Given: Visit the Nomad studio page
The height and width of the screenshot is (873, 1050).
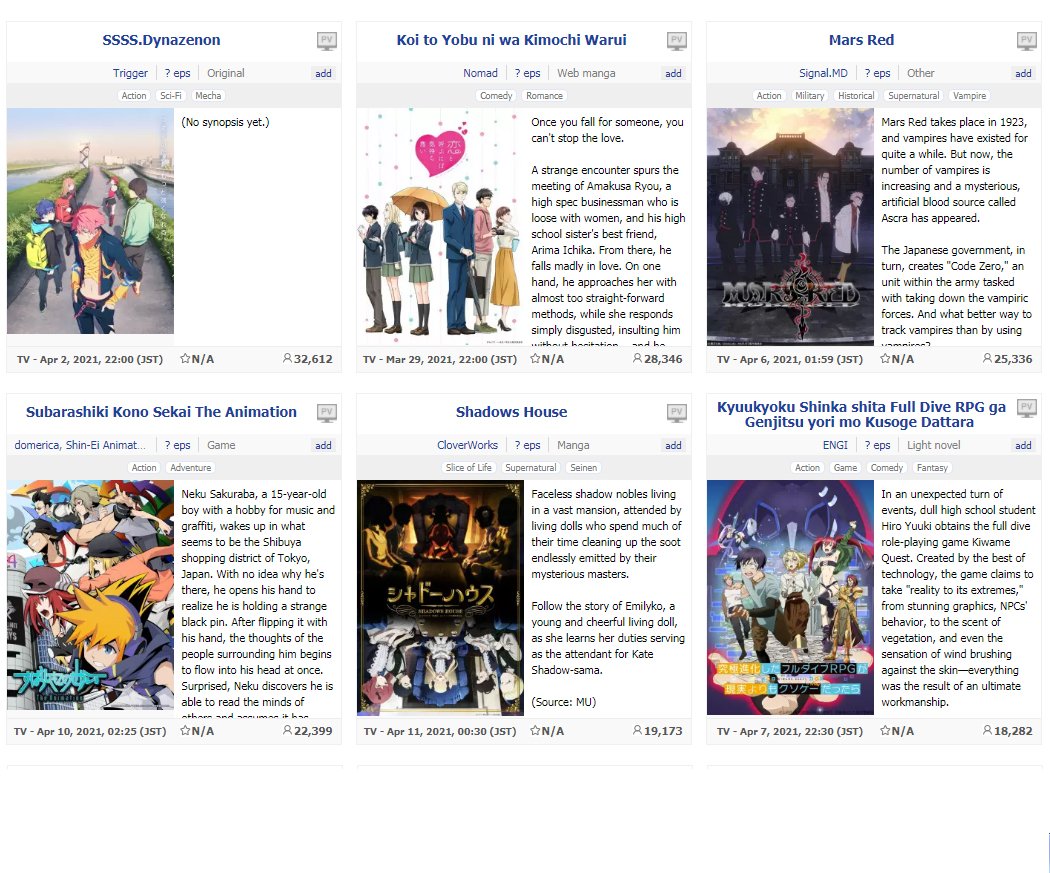Looking at the screenshot, I should 481,74.
